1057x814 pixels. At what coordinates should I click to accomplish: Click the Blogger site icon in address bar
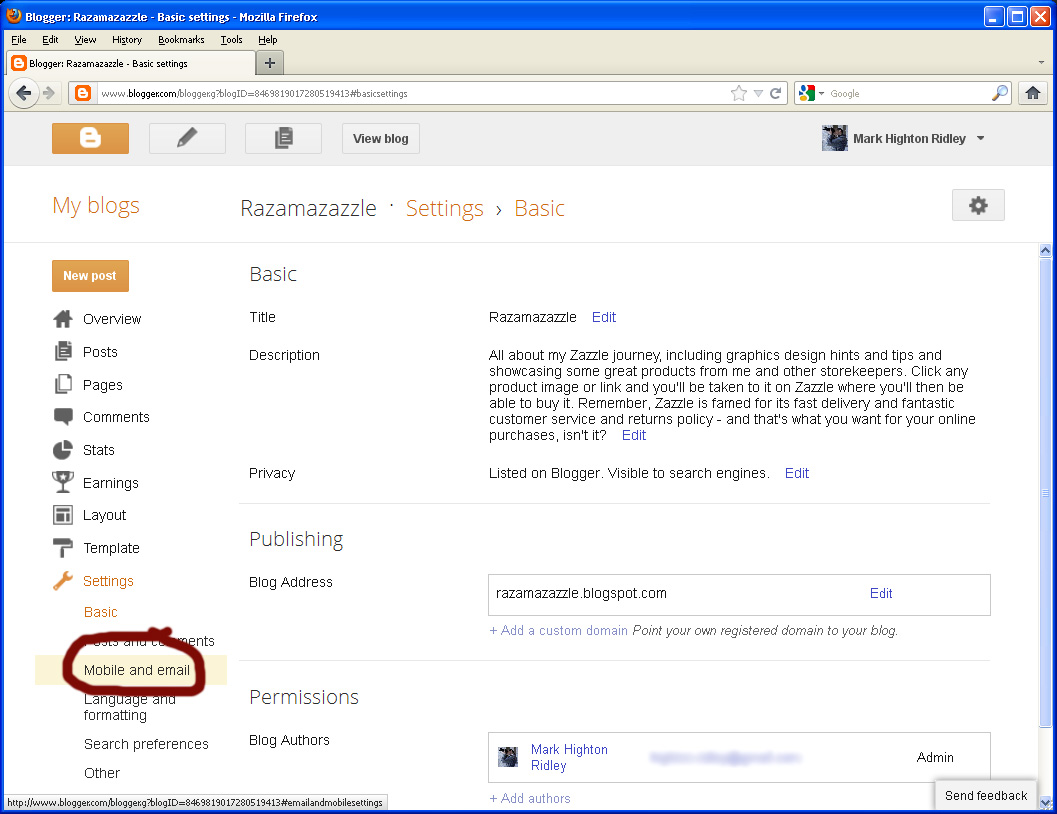coord(83,93)
